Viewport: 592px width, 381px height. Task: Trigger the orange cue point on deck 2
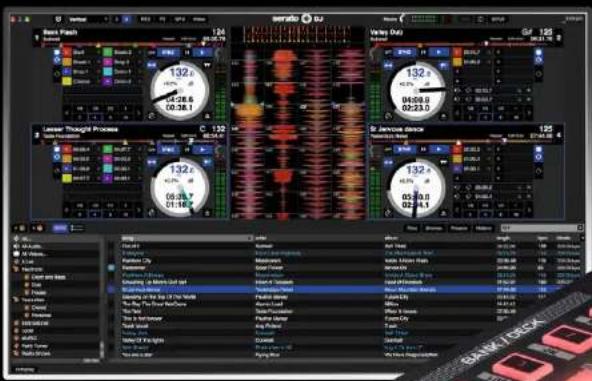pos(457,62)
